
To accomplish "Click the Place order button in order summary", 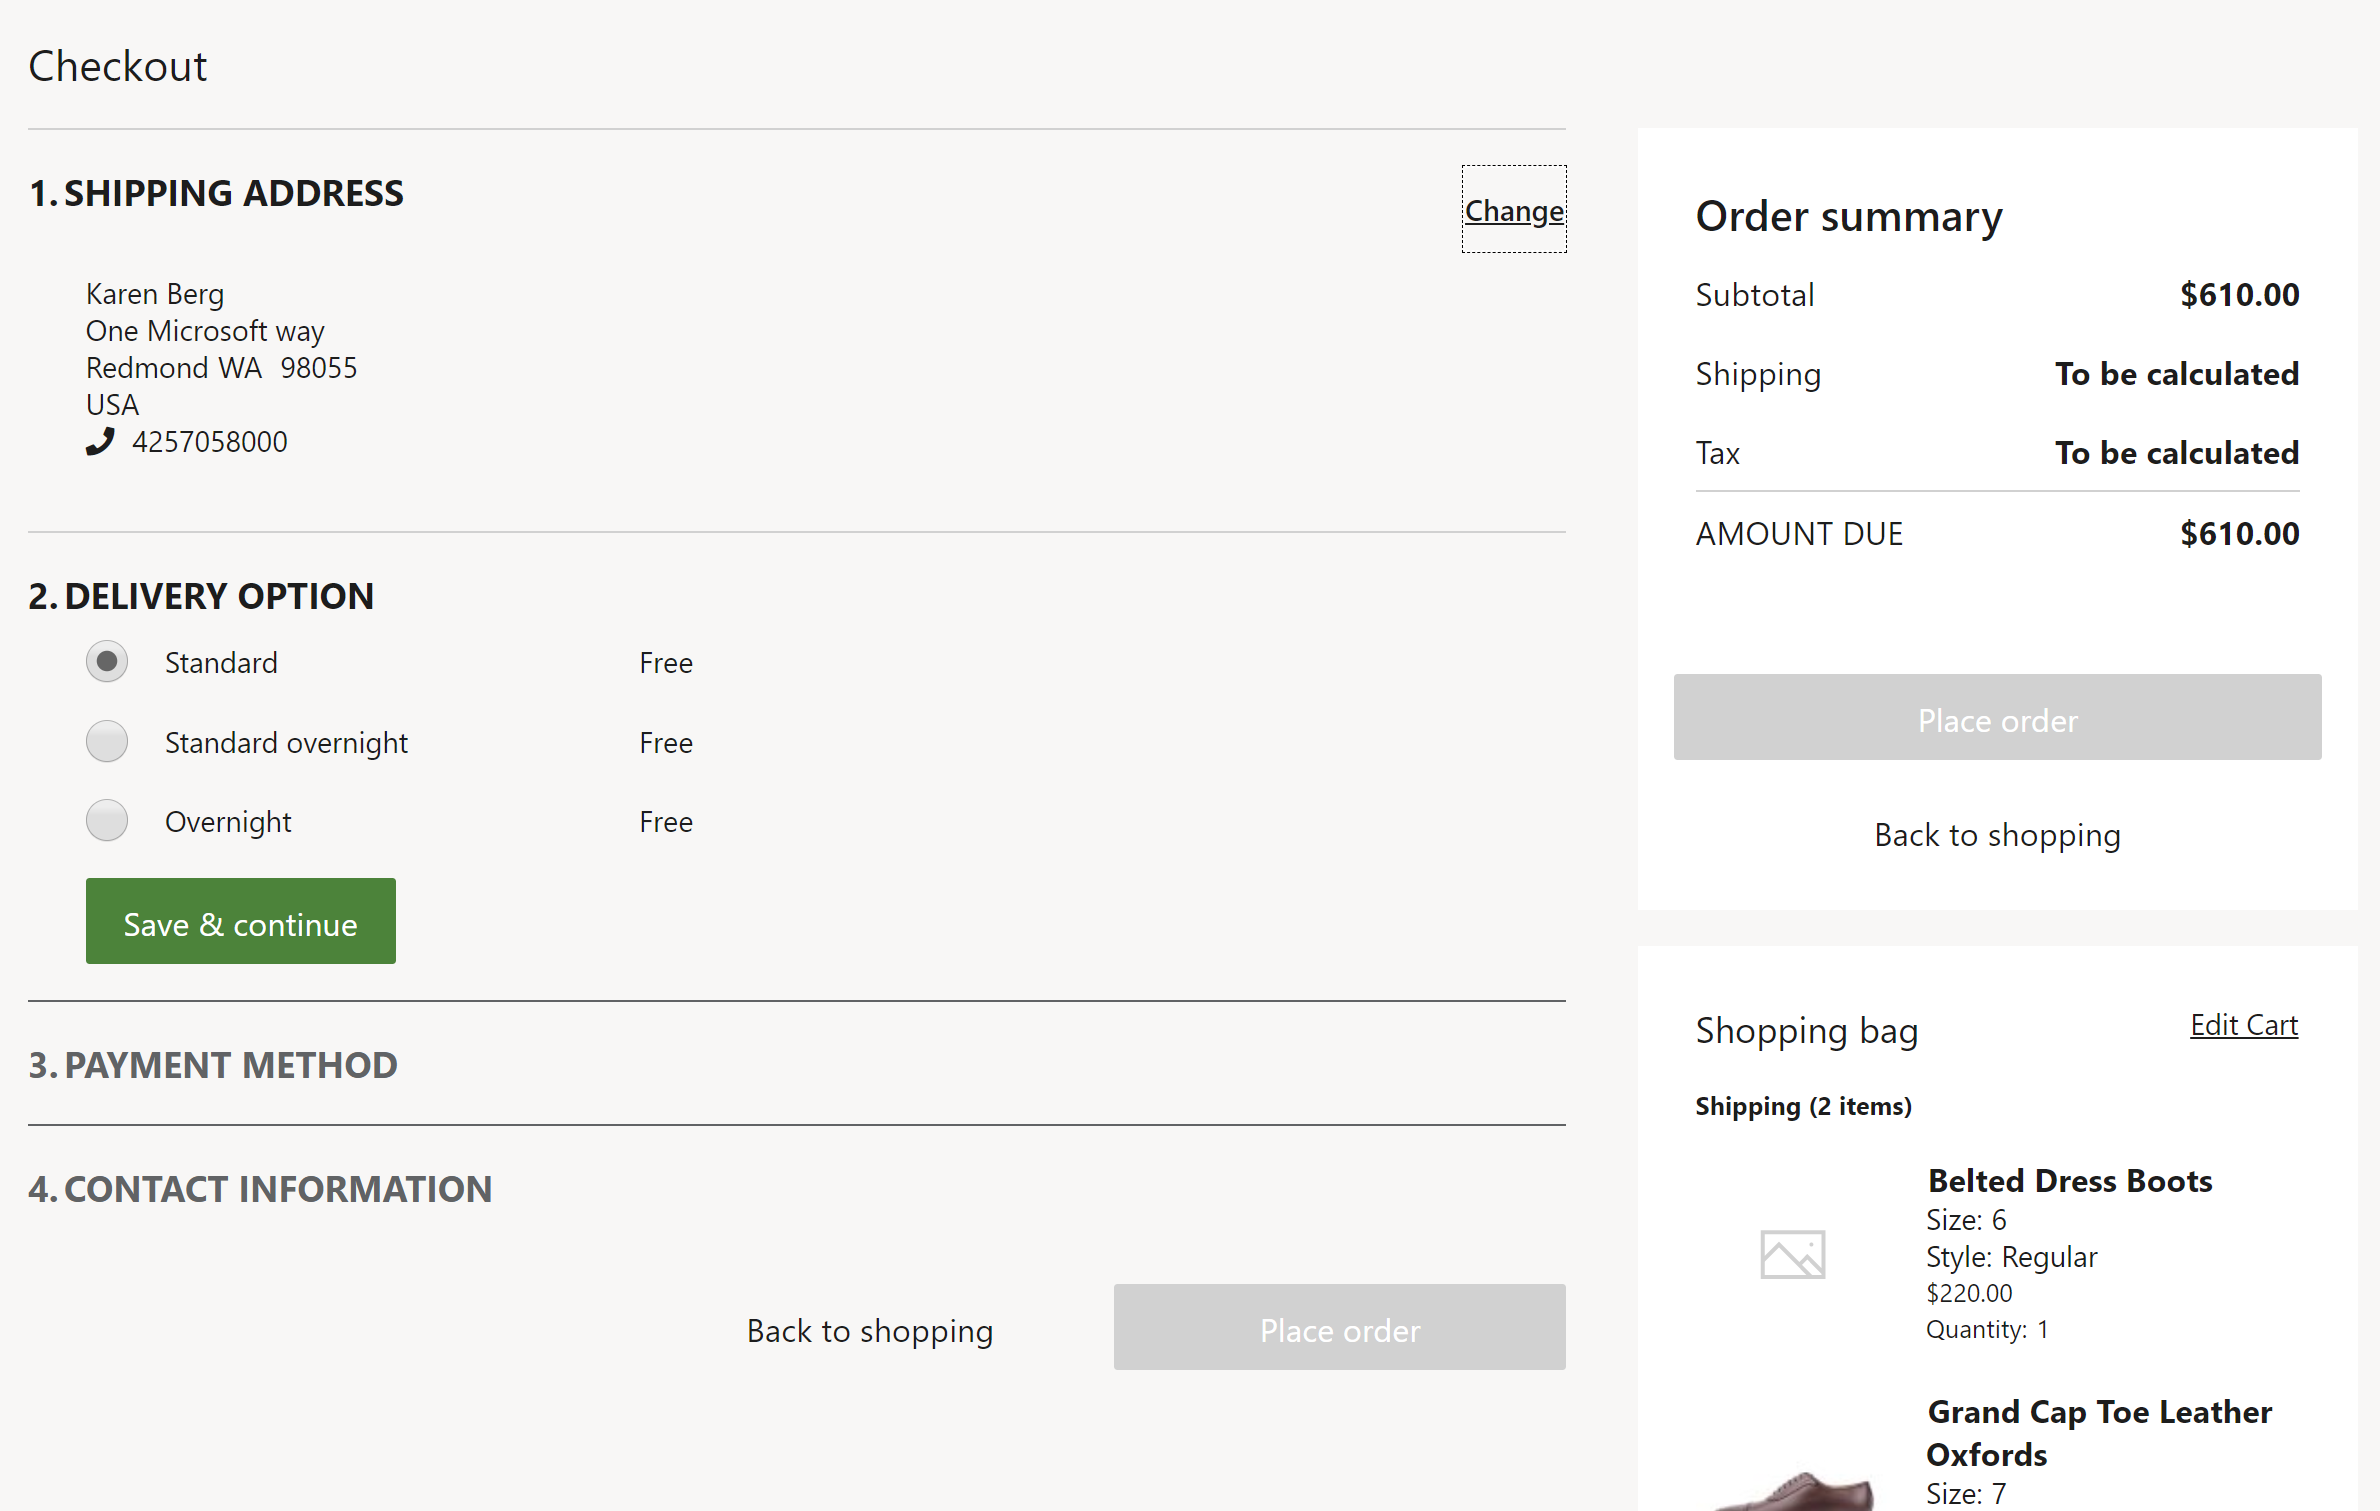I will 1997,716.
